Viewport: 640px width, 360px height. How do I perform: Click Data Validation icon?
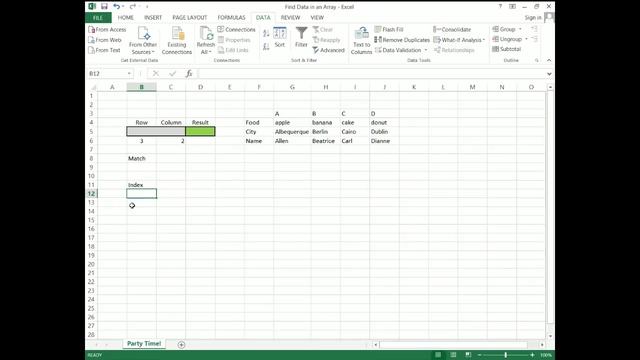point(378,50)
